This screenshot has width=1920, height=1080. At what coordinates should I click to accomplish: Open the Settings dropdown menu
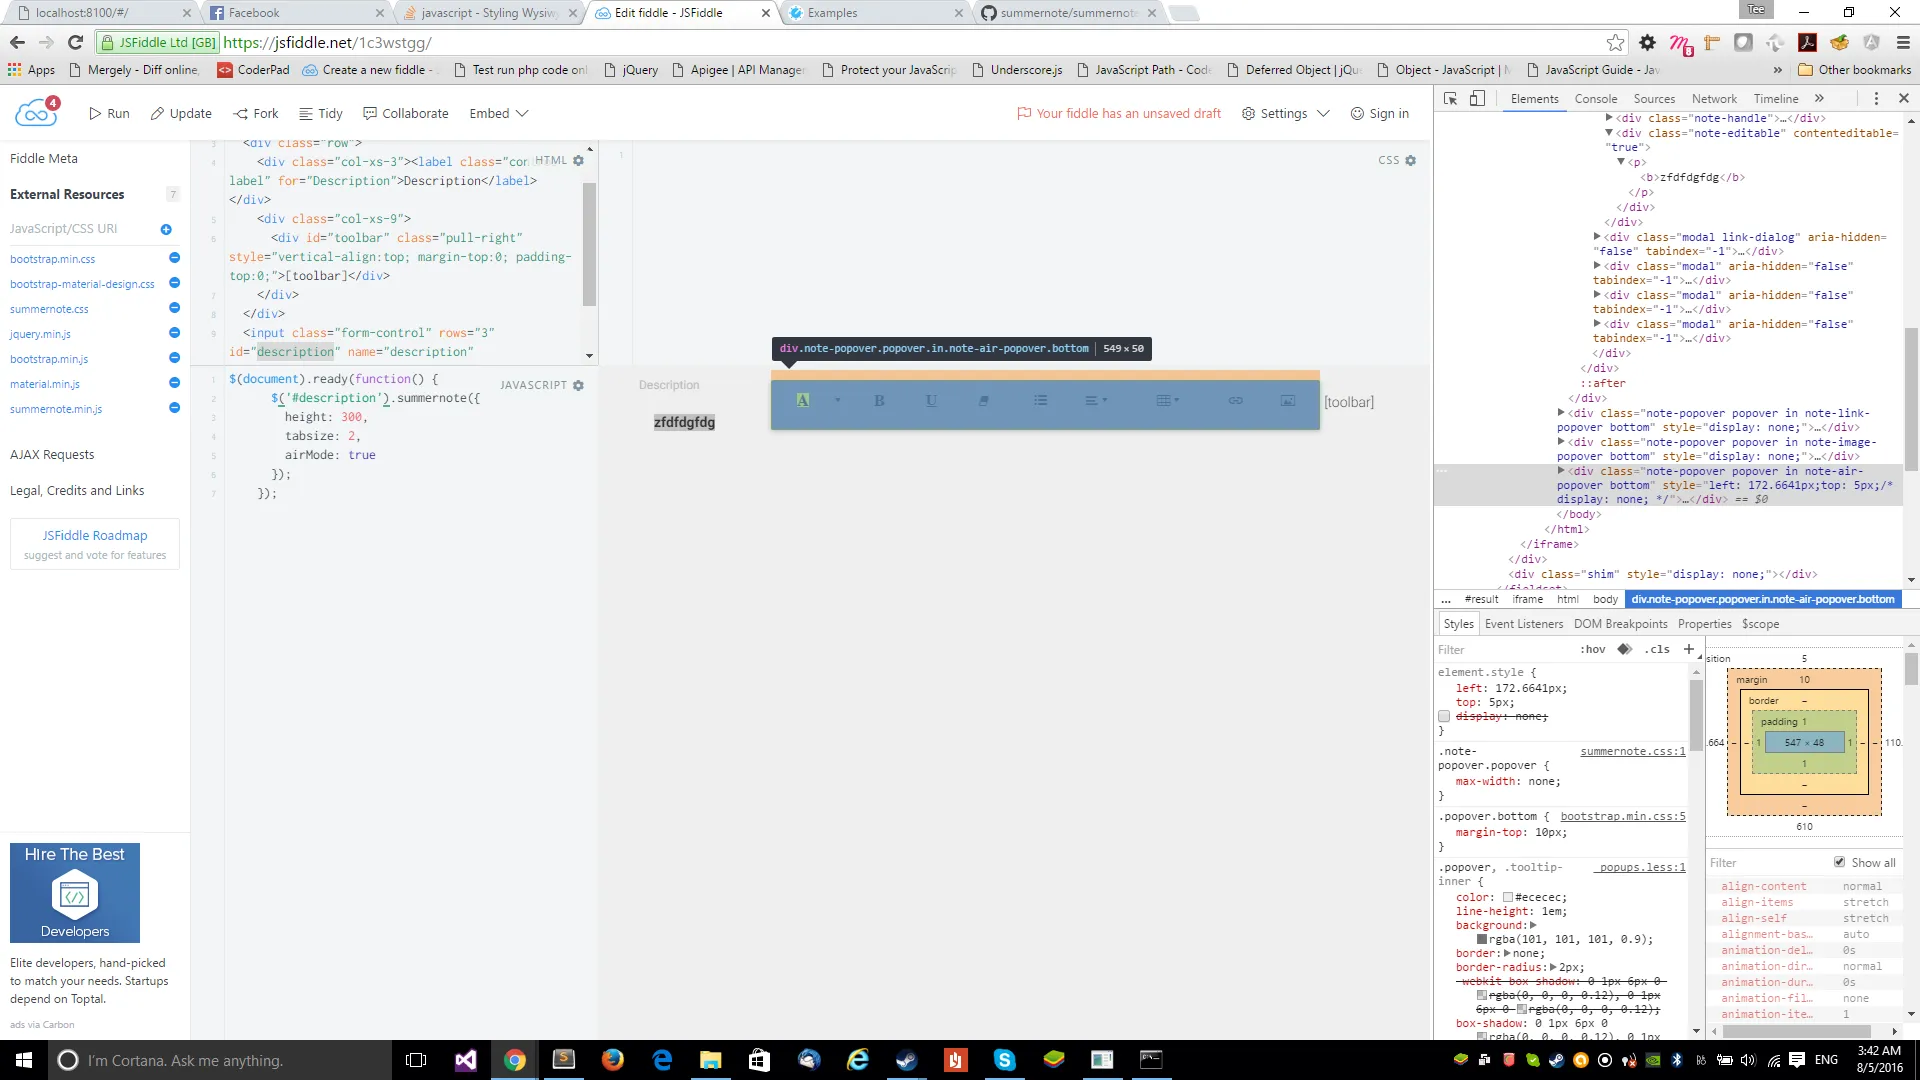1285,113
